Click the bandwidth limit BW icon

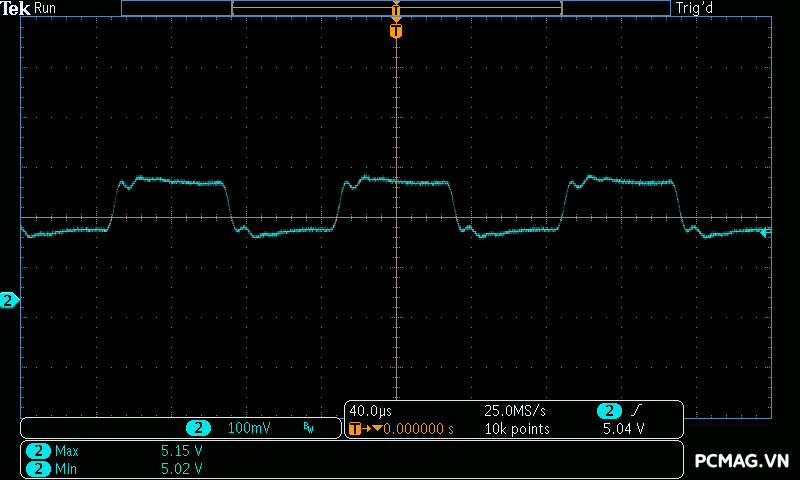tap(308, 428)
